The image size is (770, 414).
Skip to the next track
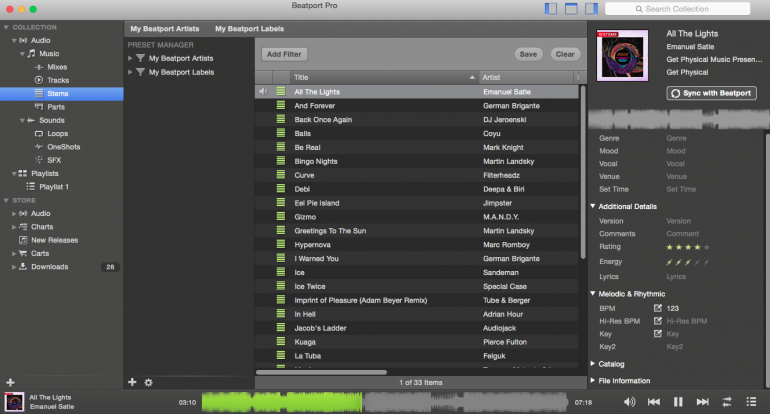point(703,402)
